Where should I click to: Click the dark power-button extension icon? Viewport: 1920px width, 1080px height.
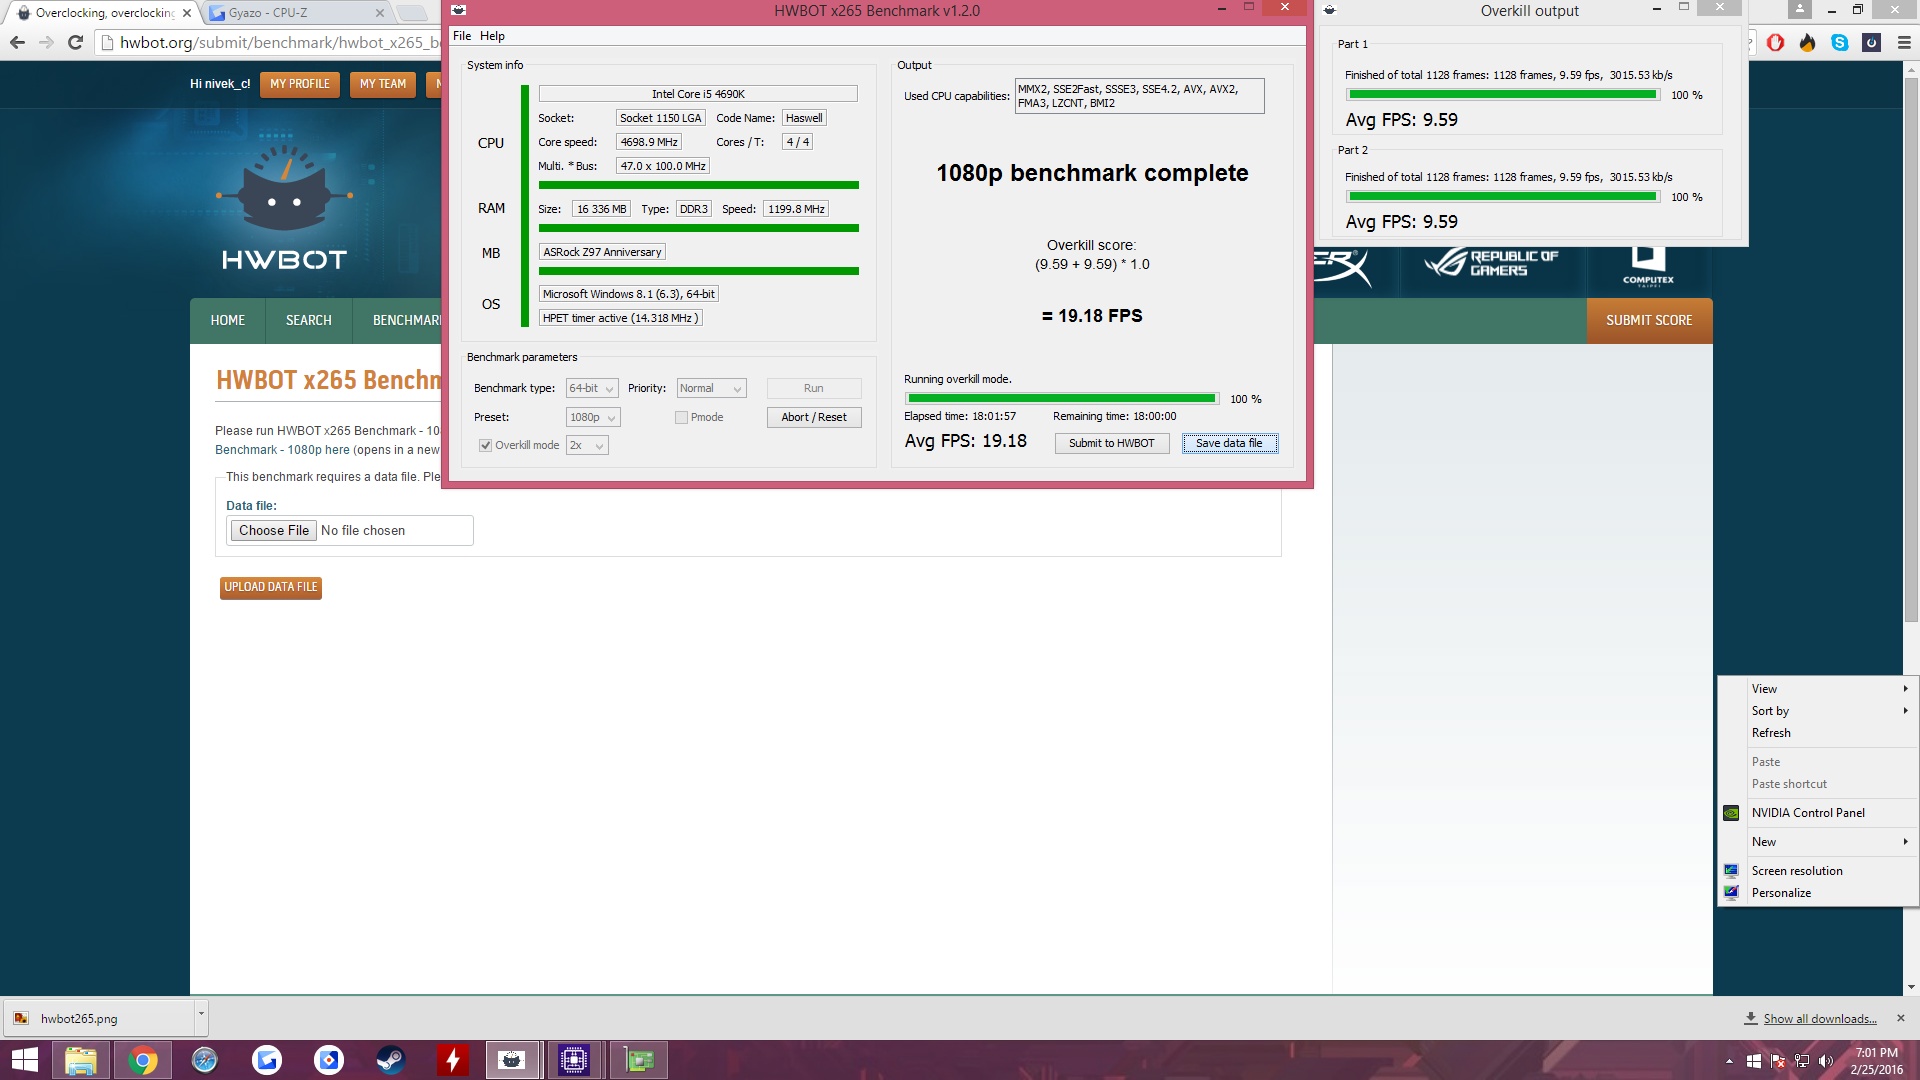coord(1872,42)
